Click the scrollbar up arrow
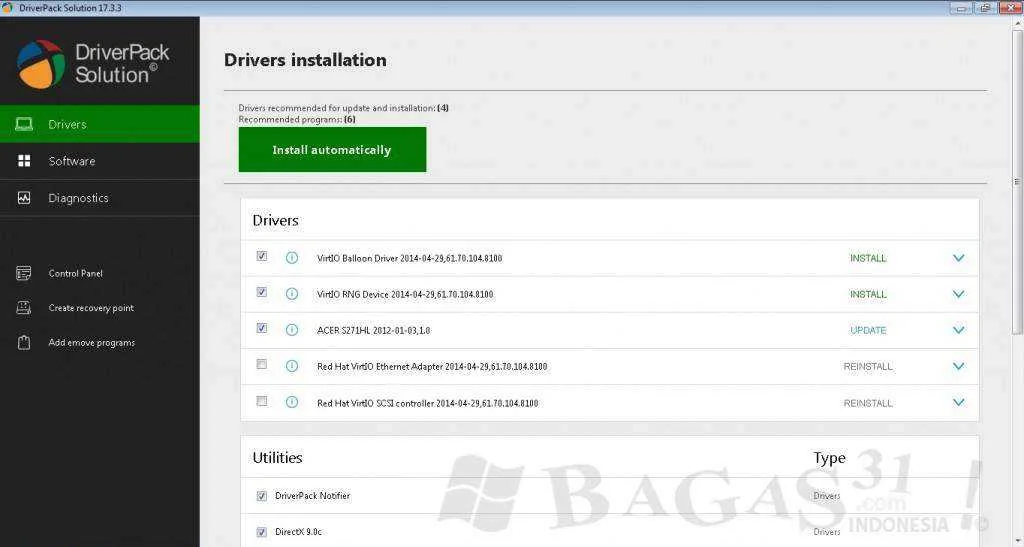The height and width of the screenshot is (547, 1024). [x=1017, y=23]
